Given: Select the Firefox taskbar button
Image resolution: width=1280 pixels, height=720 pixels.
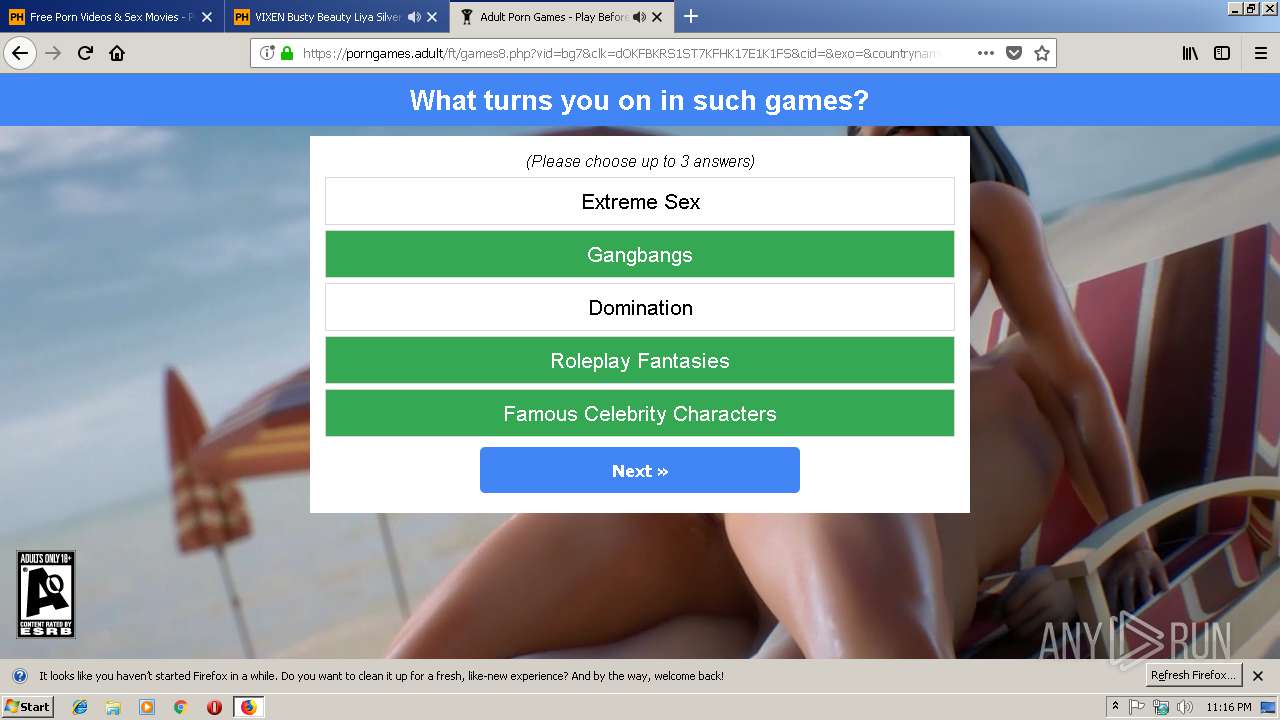Looking at the screenshot, I should tap(248, 707).
